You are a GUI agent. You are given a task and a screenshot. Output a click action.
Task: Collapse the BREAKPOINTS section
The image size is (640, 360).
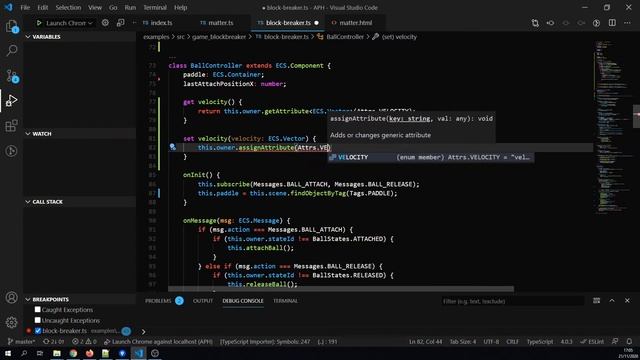point(80,300)
